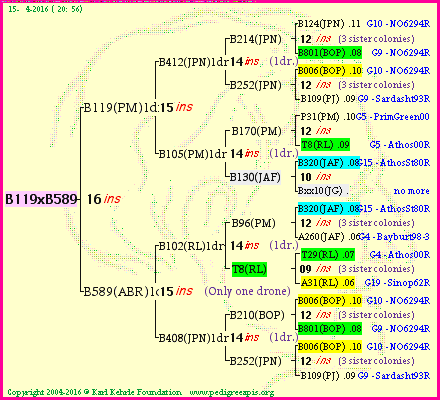Select Bxx10(JG) entry
Screen dimensions: 440x400
pos(323,191)
